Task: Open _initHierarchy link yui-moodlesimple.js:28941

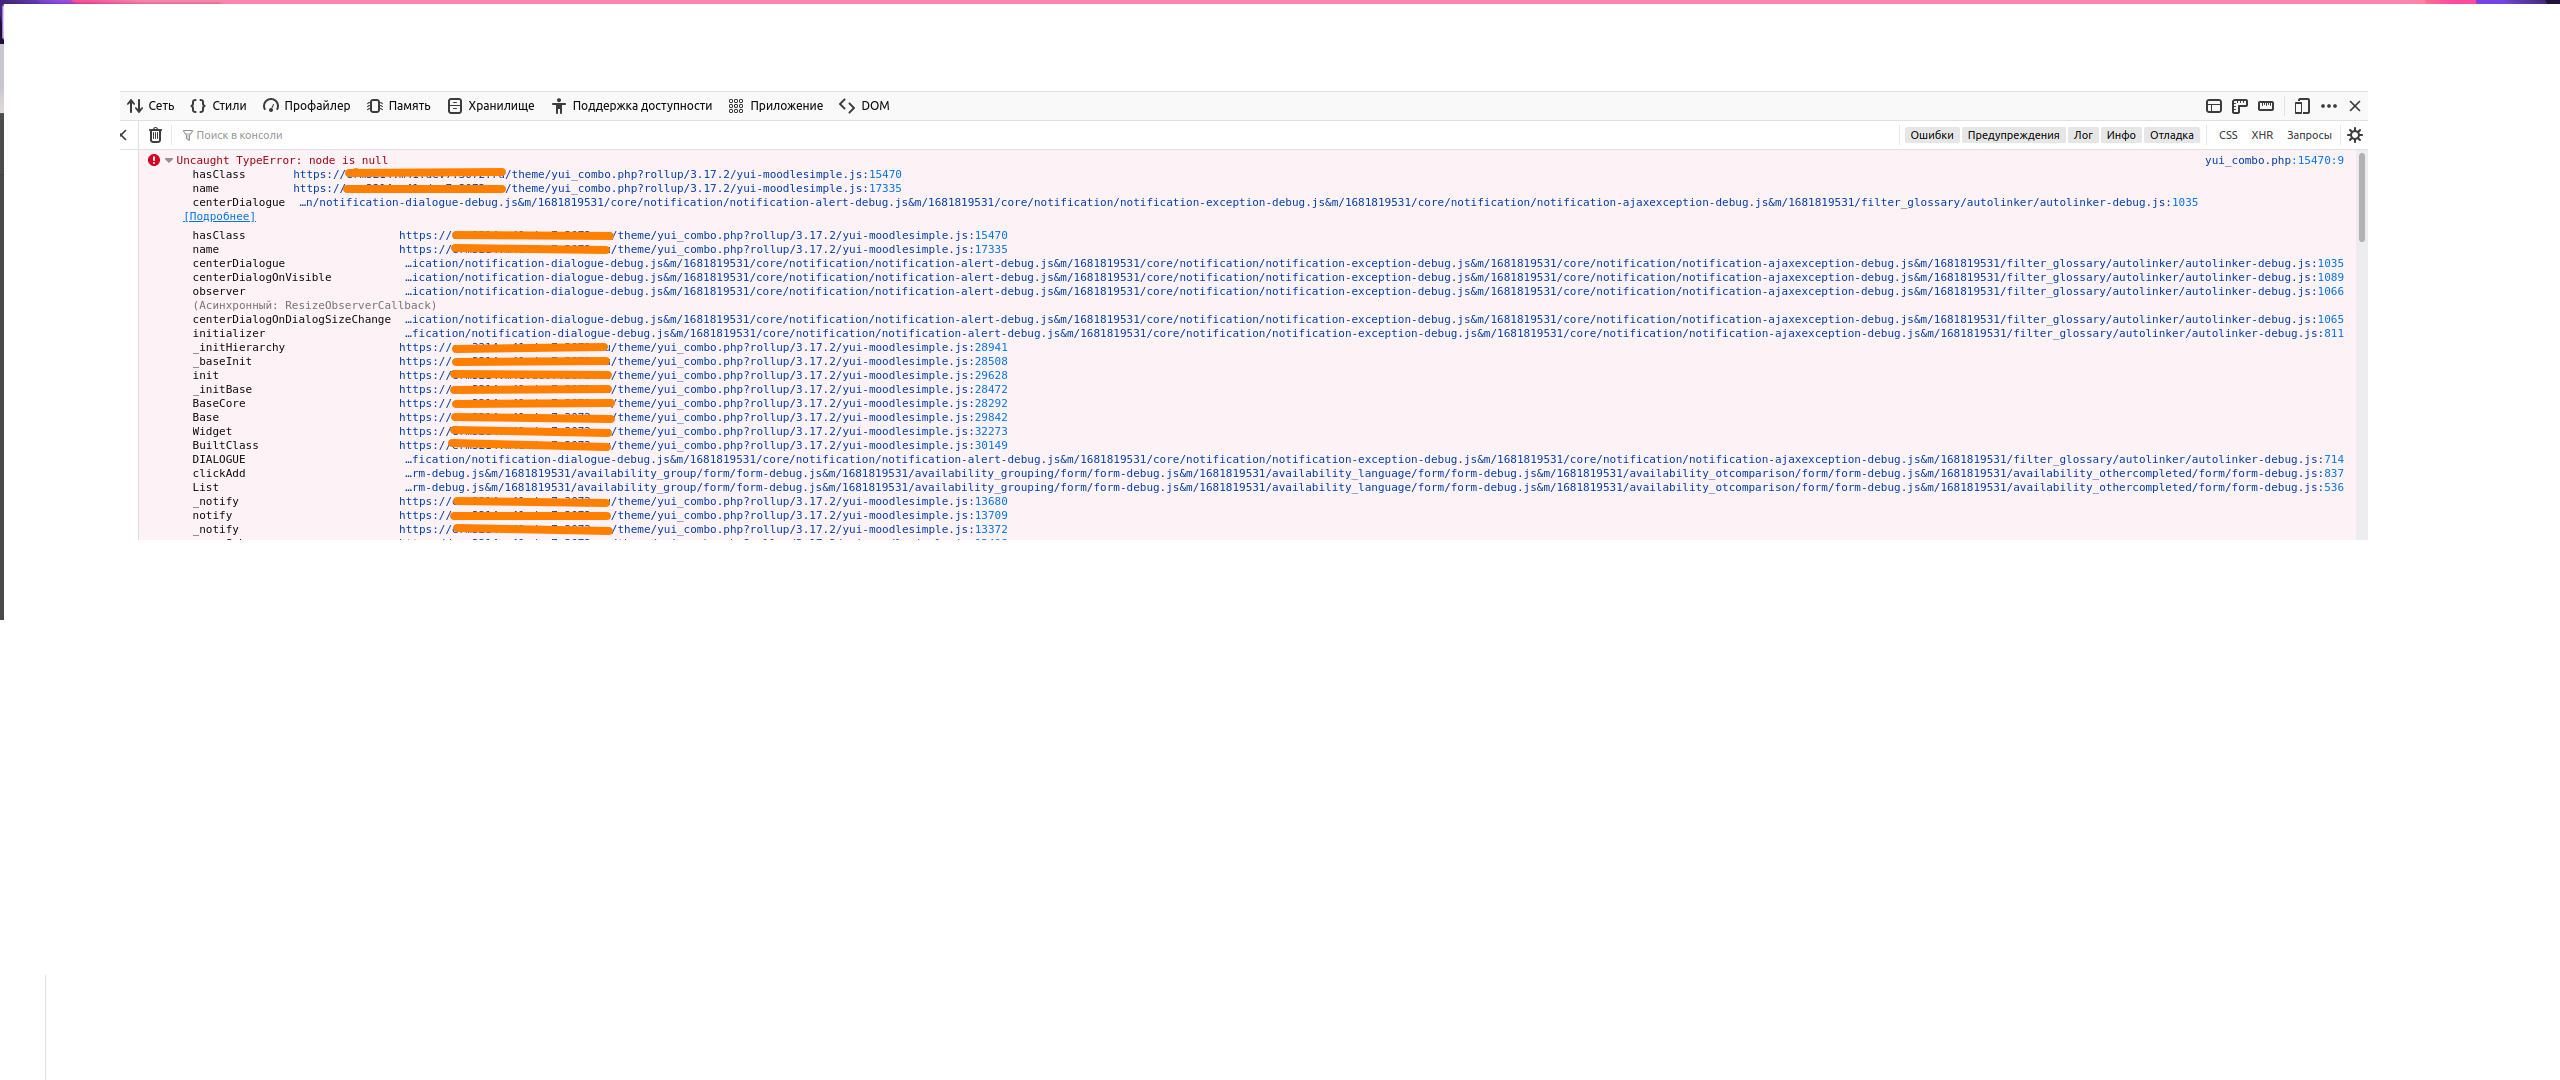Action: [703, 348]
